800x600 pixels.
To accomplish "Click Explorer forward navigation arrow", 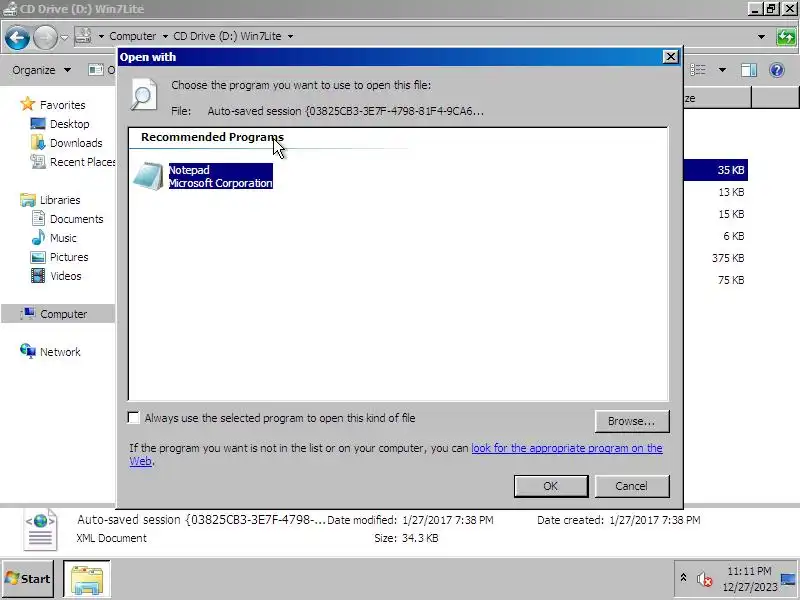I will point(45,37).
